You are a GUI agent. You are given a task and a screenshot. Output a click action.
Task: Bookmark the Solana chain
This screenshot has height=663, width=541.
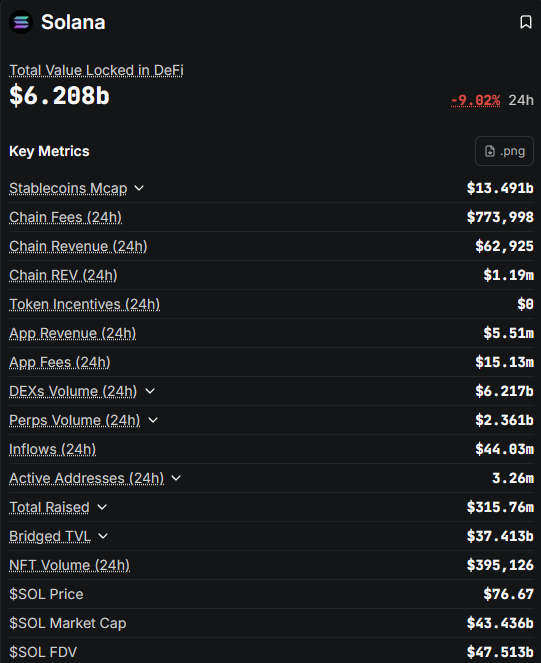(x=526, y=22)
